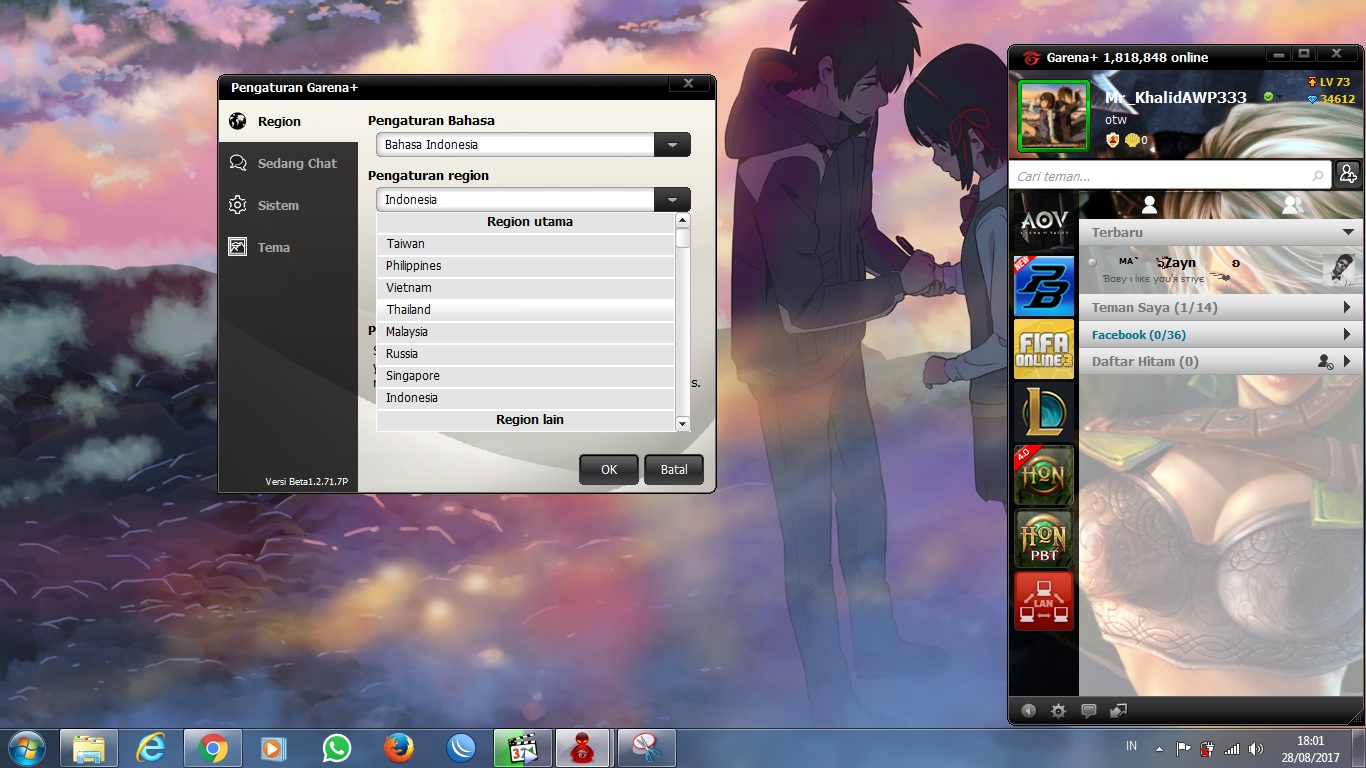Choose Philippines from the region list
The image size is (1366, 768).
click(x=526, y=266)
